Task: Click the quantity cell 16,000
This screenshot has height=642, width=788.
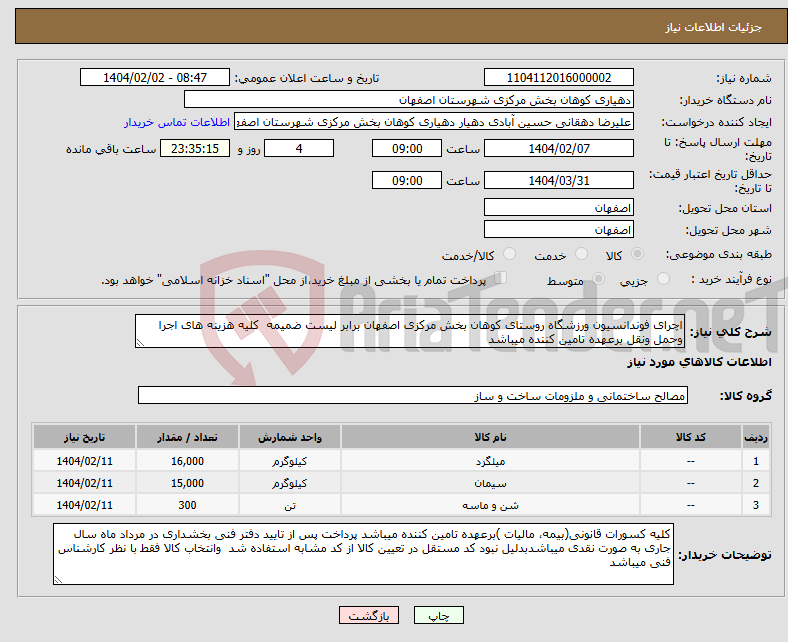Action: tap(187, 461)
